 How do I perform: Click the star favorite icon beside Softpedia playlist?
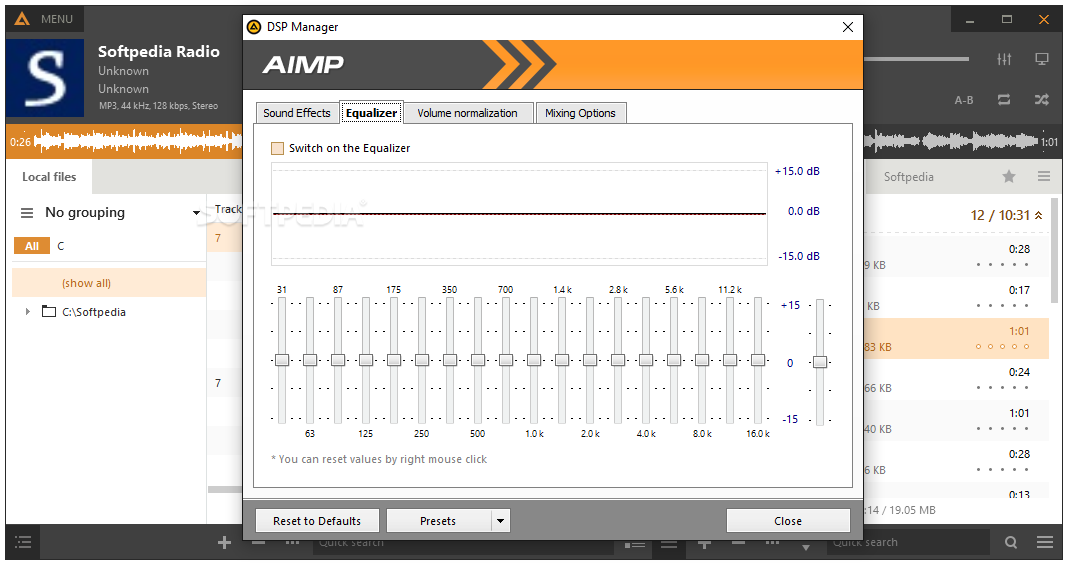1009,176
